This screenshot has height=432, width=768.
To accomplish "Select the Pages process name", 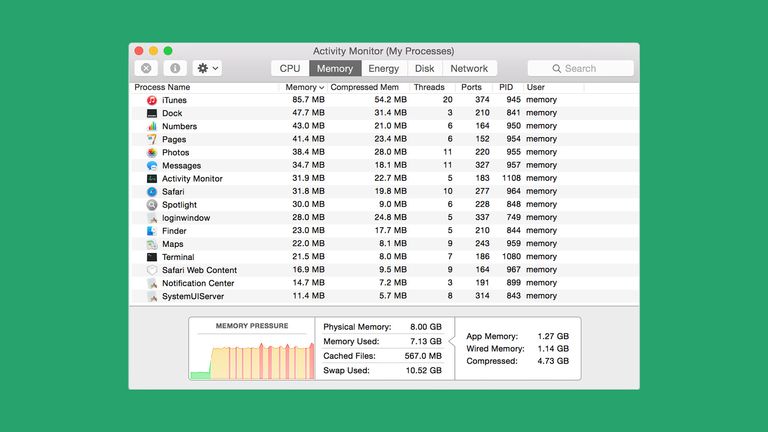I will click(174, 140).
